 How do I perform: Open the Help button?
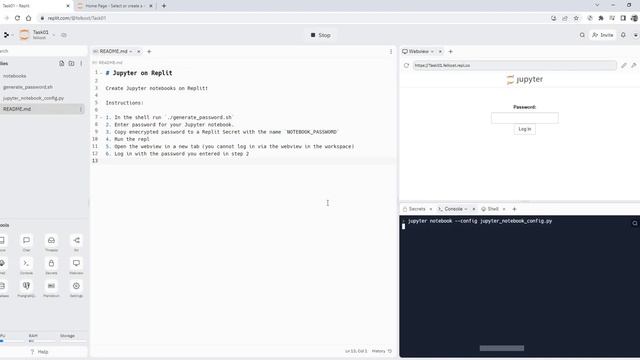(40, 352)
